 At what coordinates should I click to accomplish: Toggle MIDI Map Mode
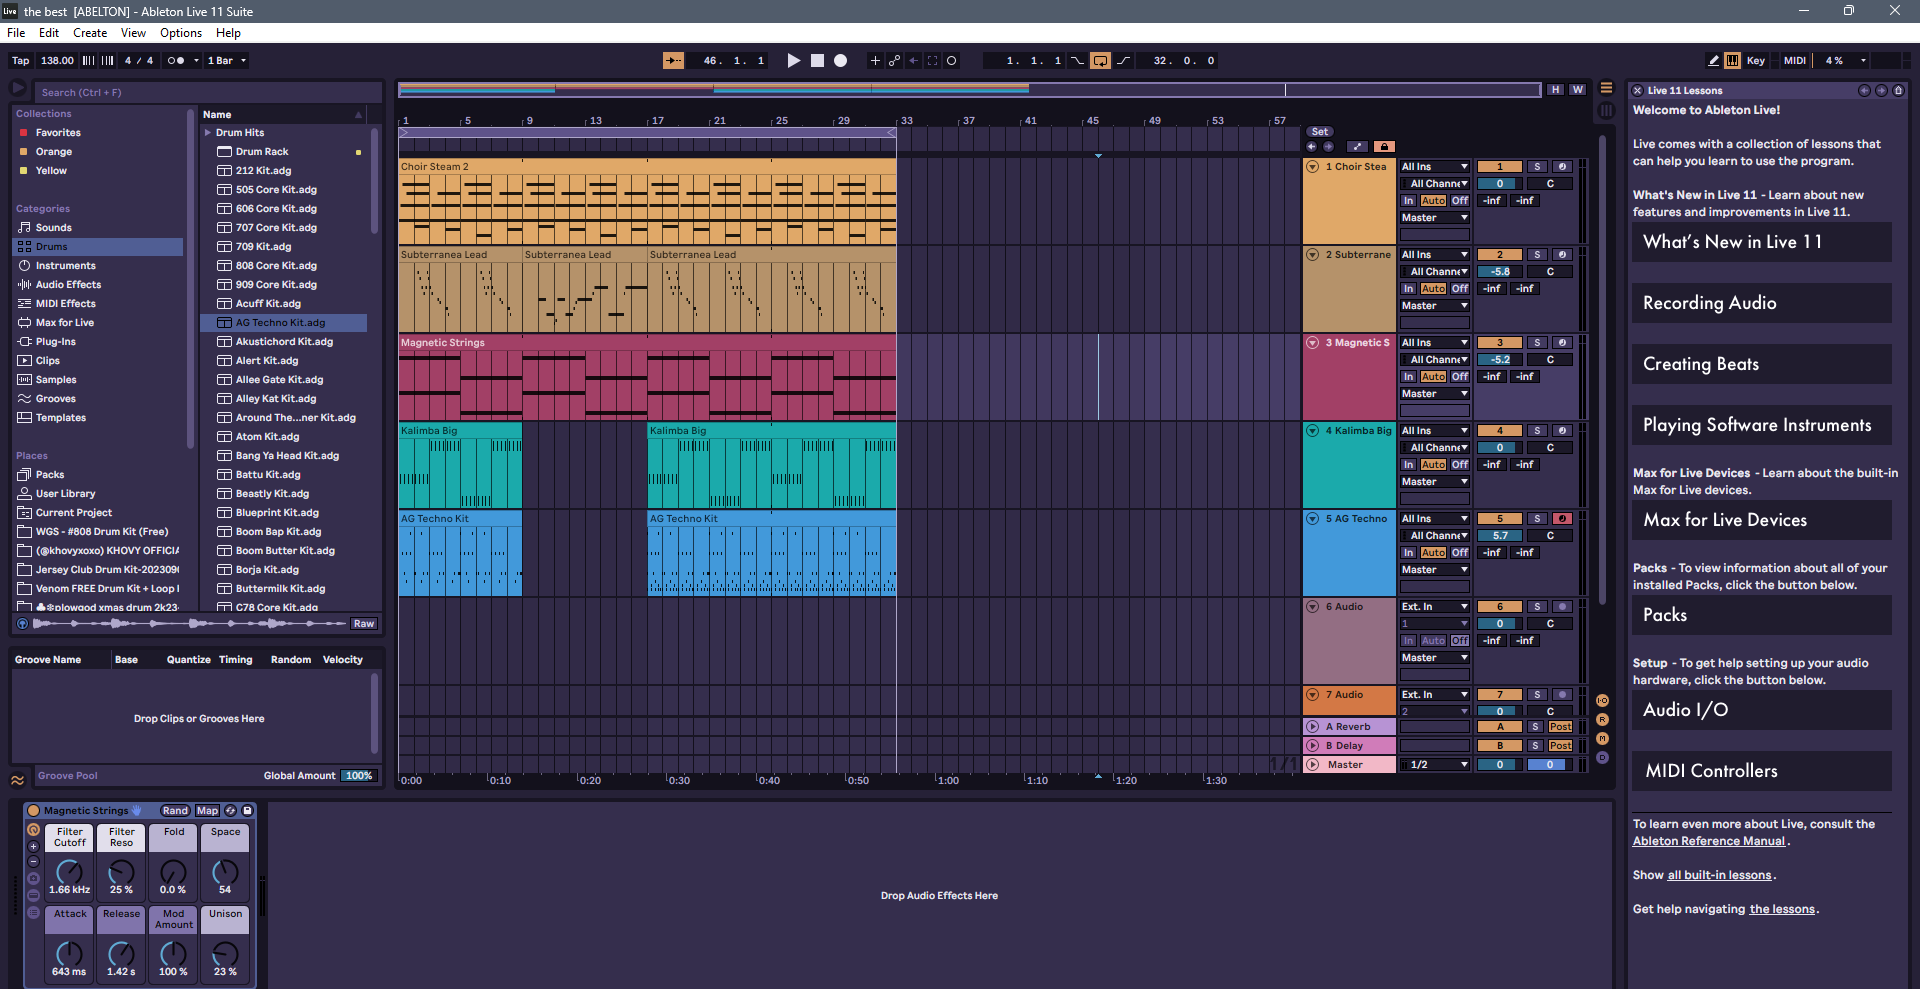coord(1795,61)
